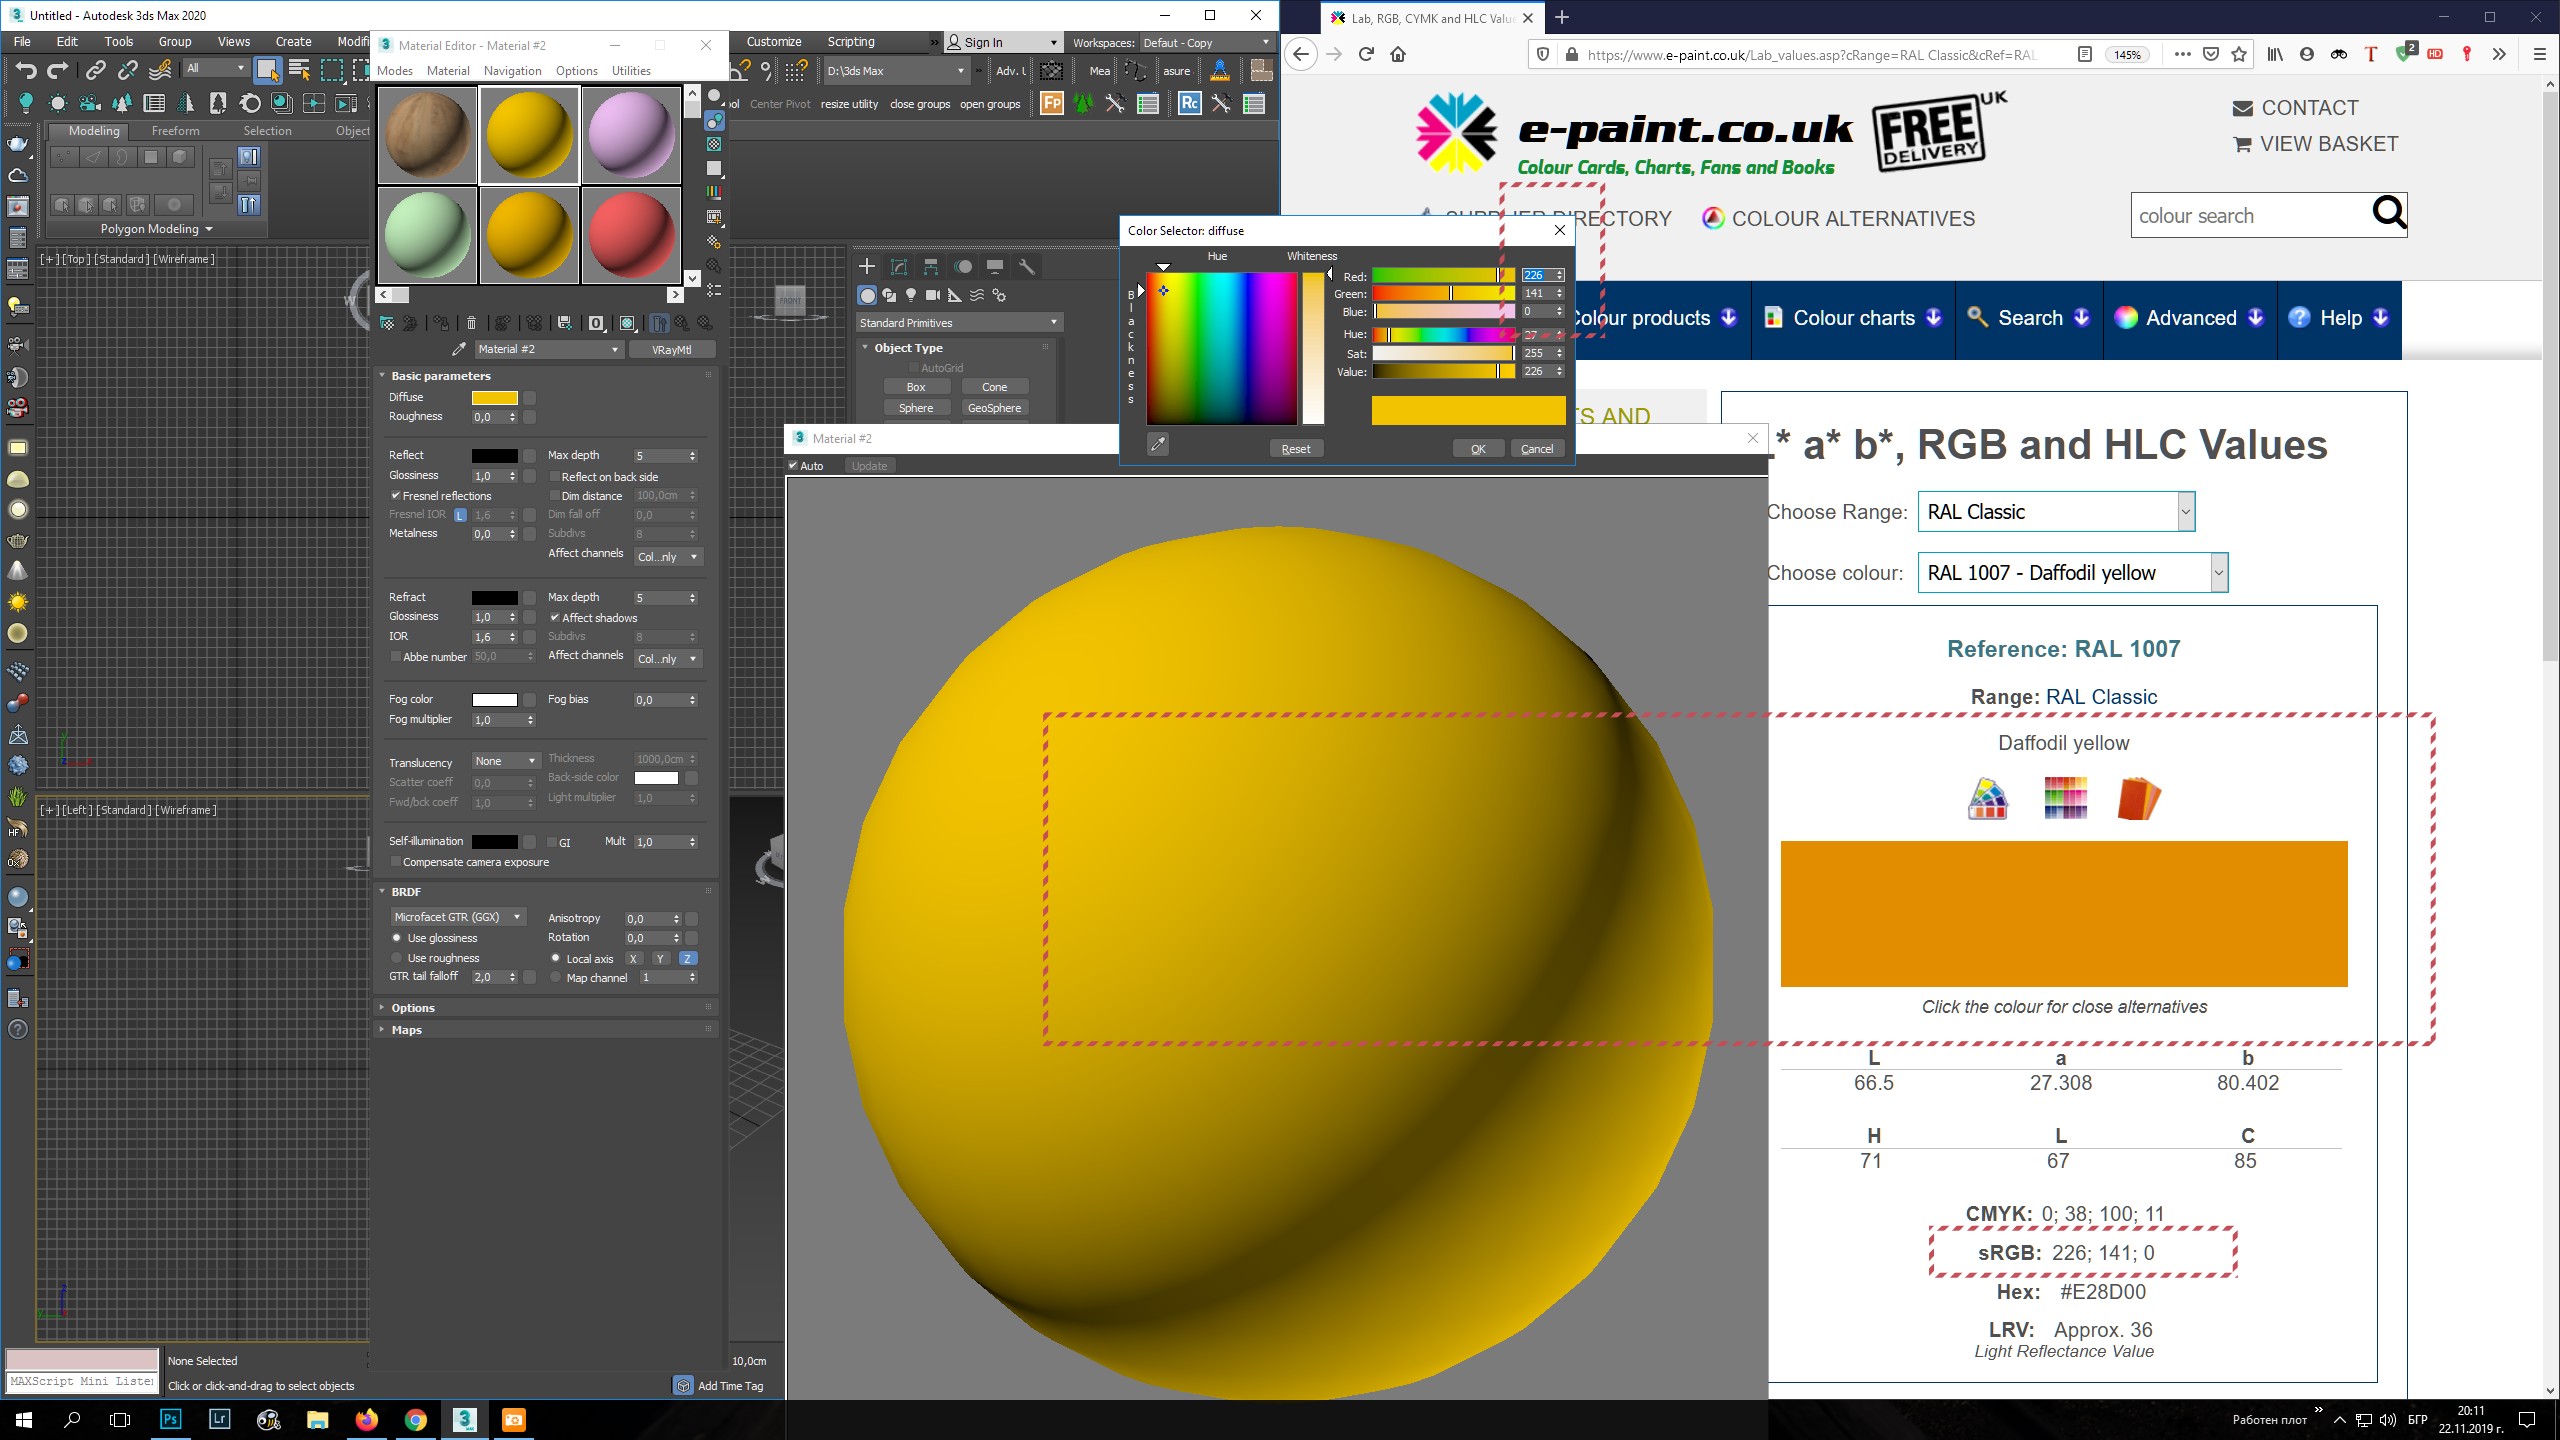Screen dimensions: 2560x1440
Task: Open the Modify tab in command panel
Action: coord(899,266)
